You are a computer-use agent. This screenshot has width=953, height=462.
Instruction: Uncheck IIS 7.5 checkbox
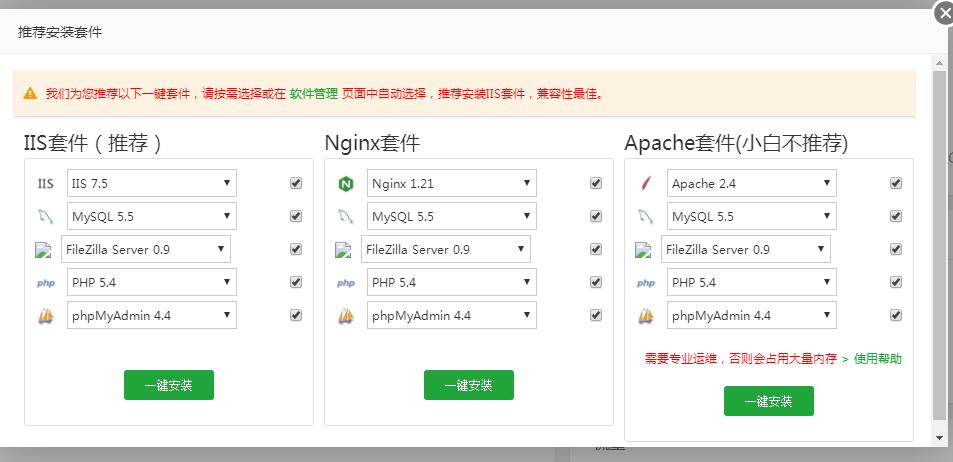coord(296,183)
